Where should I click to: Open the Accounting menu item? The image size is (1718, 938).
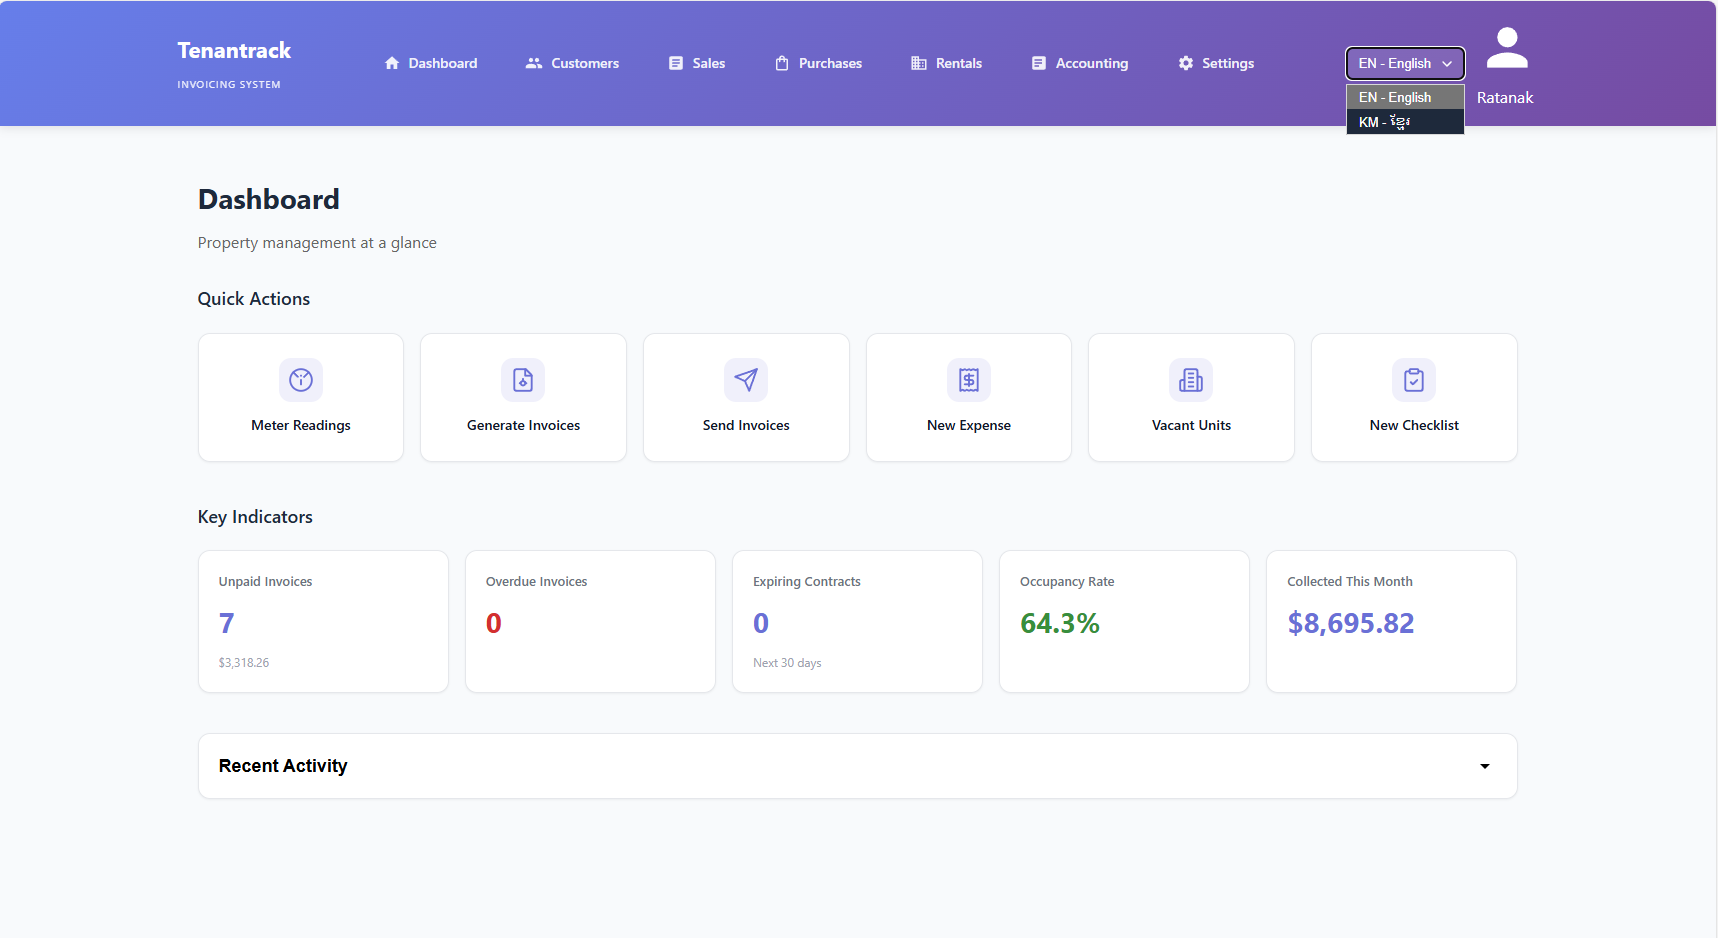click(x=1080, y=63)
